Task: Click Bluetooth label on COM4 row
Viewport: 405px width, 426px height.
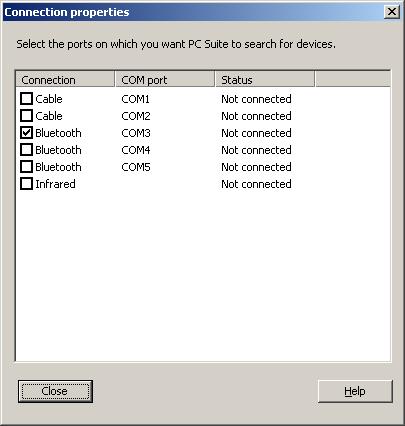Action: tap(58, 150)
